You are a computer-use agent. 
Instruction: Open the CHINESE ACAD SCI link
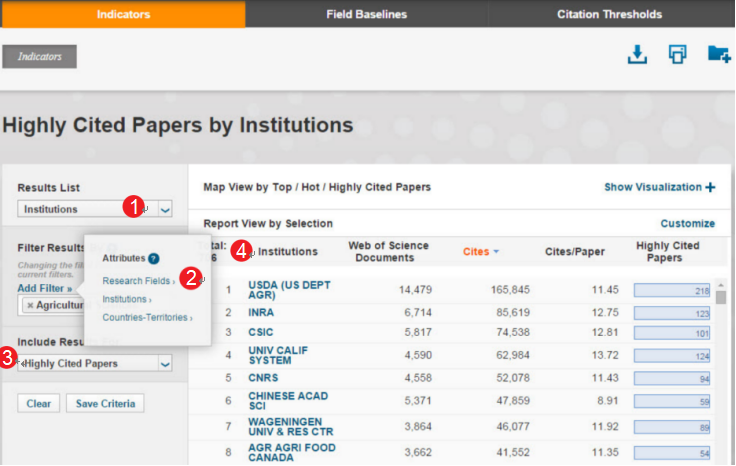[288, 401]
